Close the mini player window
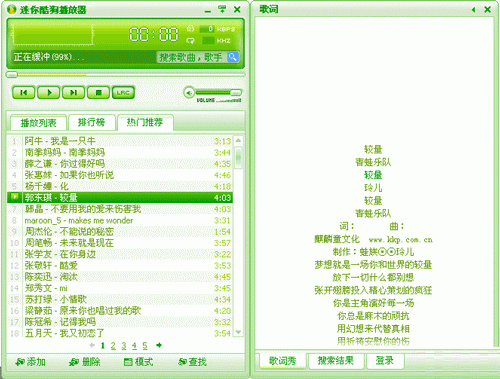 [237, 9]
